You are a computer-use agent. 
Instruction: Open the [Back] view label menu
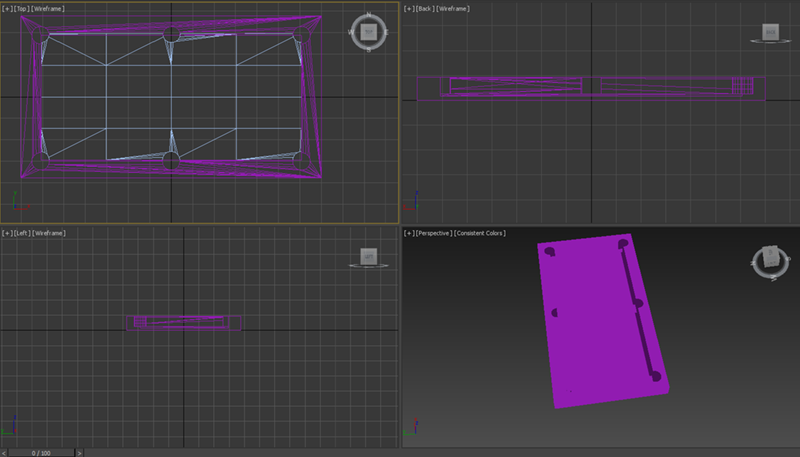[425, 8]
